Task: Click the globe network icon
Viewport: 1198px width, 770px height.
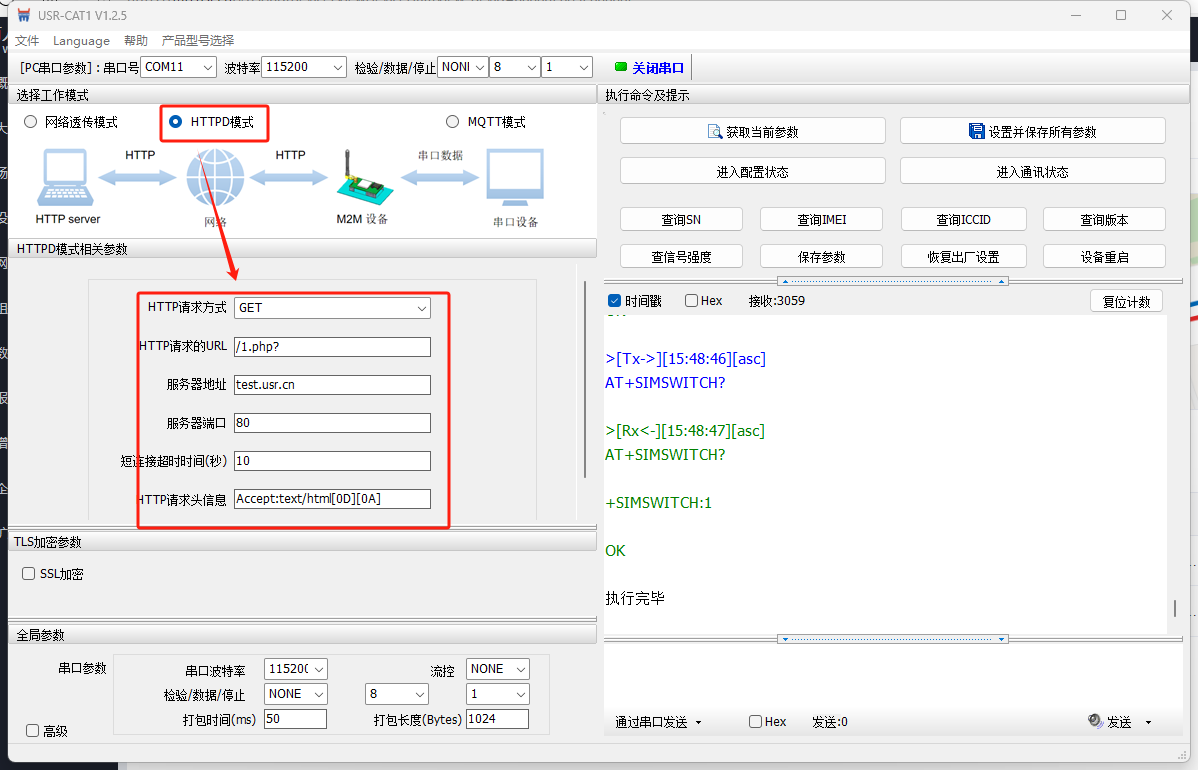Action: click(x=215, y=178)
